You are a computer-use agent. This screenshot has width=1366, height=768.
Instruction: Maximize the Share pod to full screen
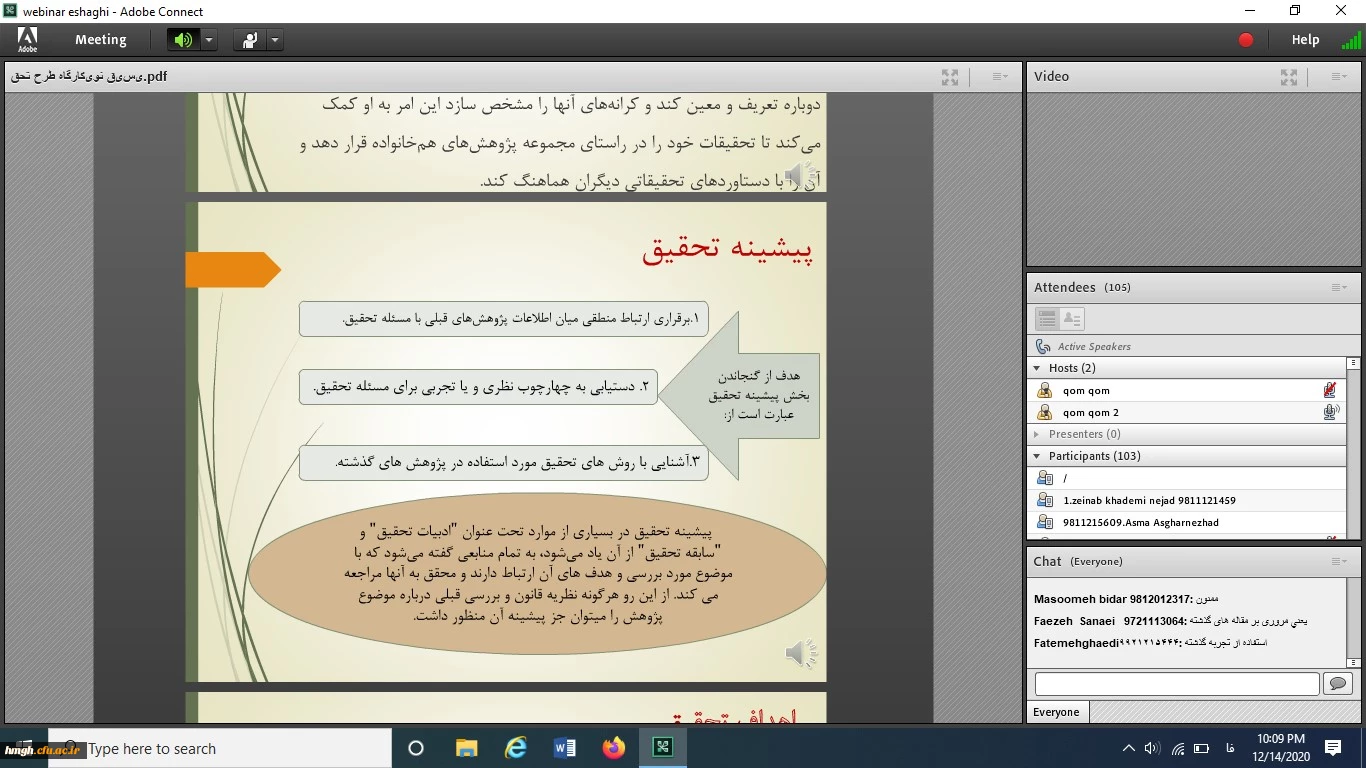(x=950, y=77)
